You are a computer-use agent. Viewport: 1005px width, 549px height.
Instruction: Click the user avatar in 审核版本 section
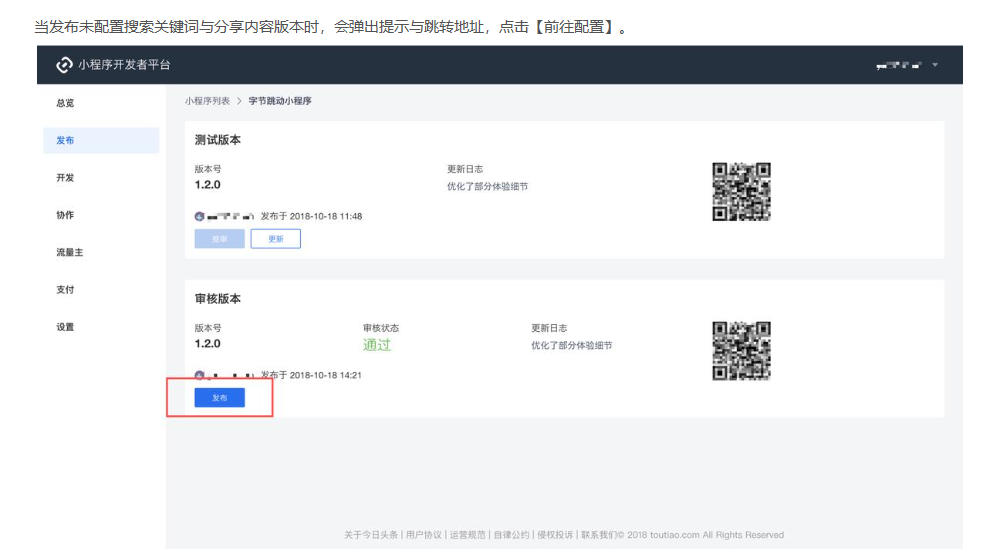click(199, 375)
